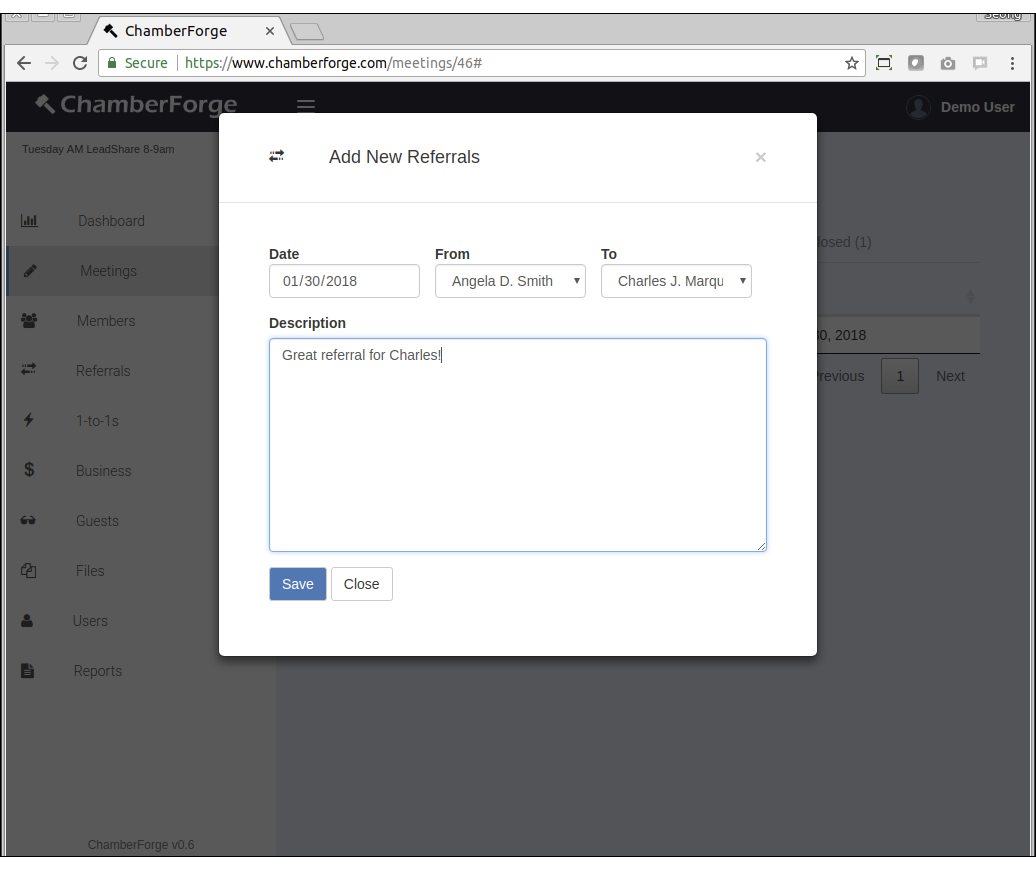The width and height of the screenshot is (1036, 870).
Task: Click the Demo User avatar icon
Action: (917, 107)
